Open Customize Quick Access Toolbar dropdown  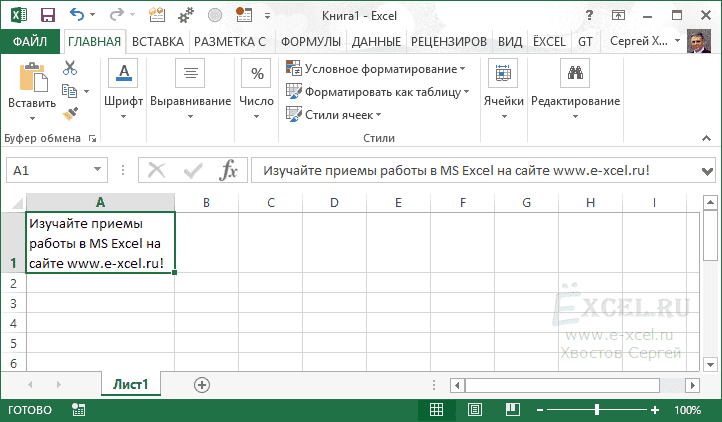(x=267, y=16)
